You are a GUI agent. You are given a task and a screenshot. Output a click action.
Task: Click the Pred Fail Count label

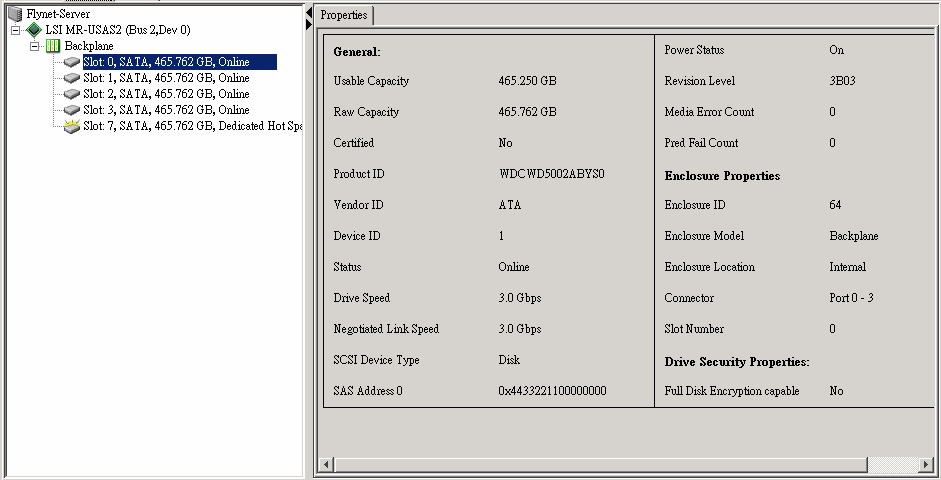tap(702, 143)
